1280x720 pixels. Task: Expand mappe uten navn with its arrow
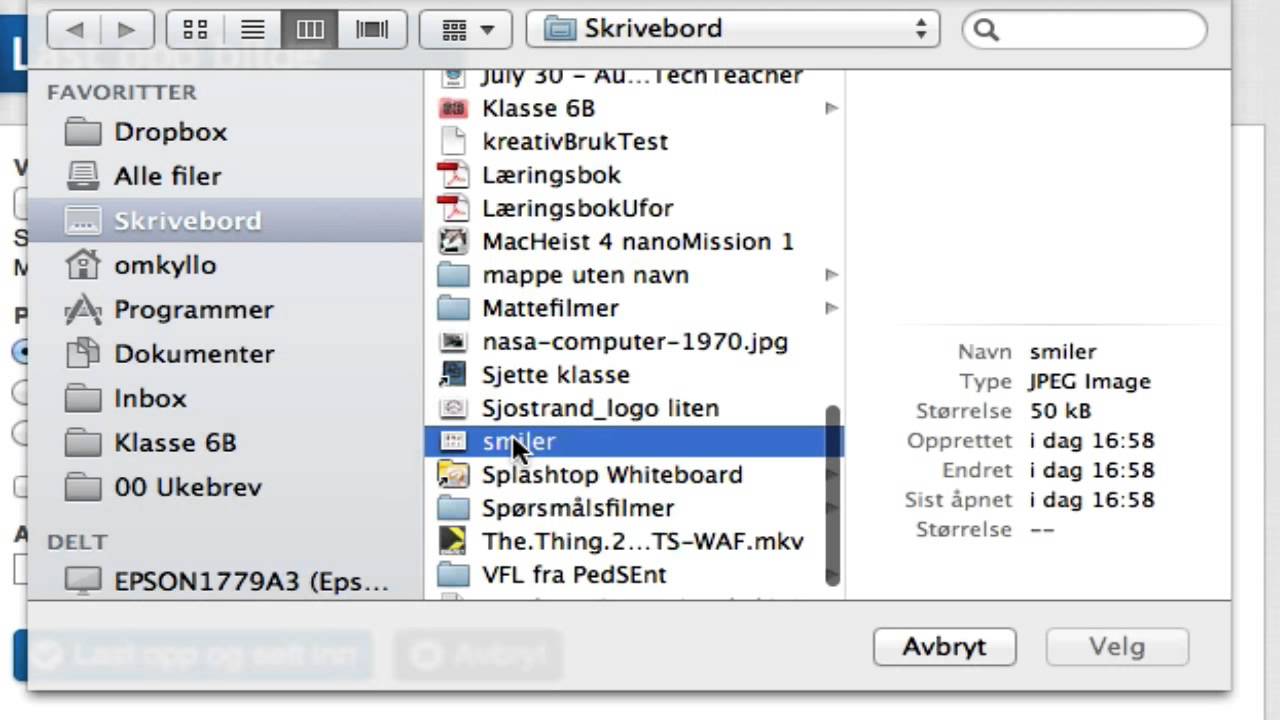[831, 275]
